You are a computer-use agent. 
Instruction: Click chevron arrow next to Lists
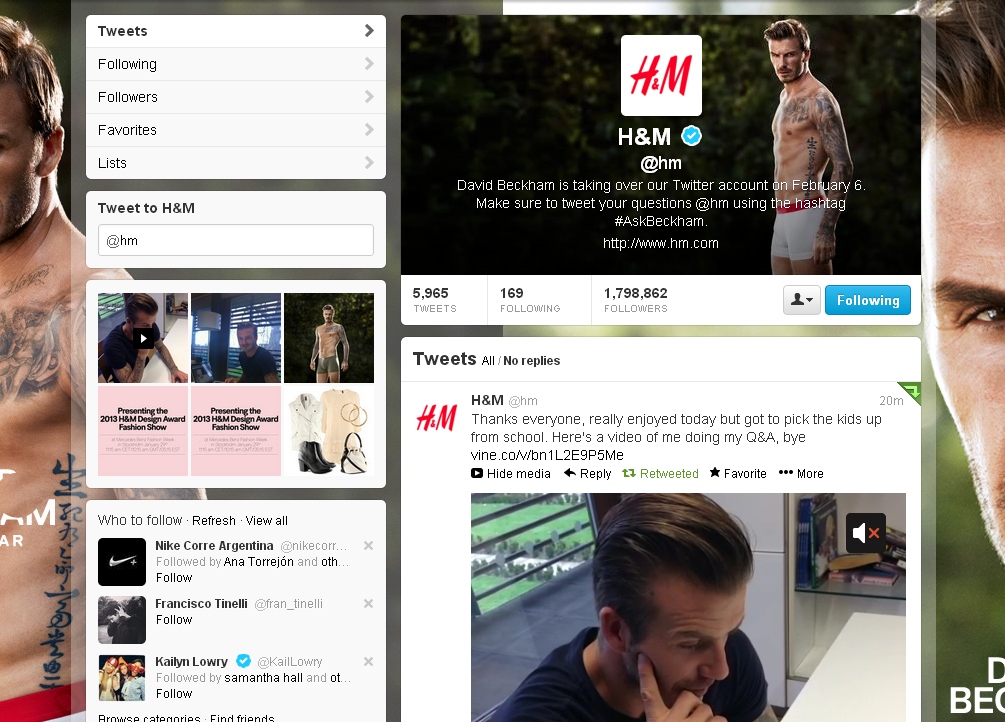369,162
